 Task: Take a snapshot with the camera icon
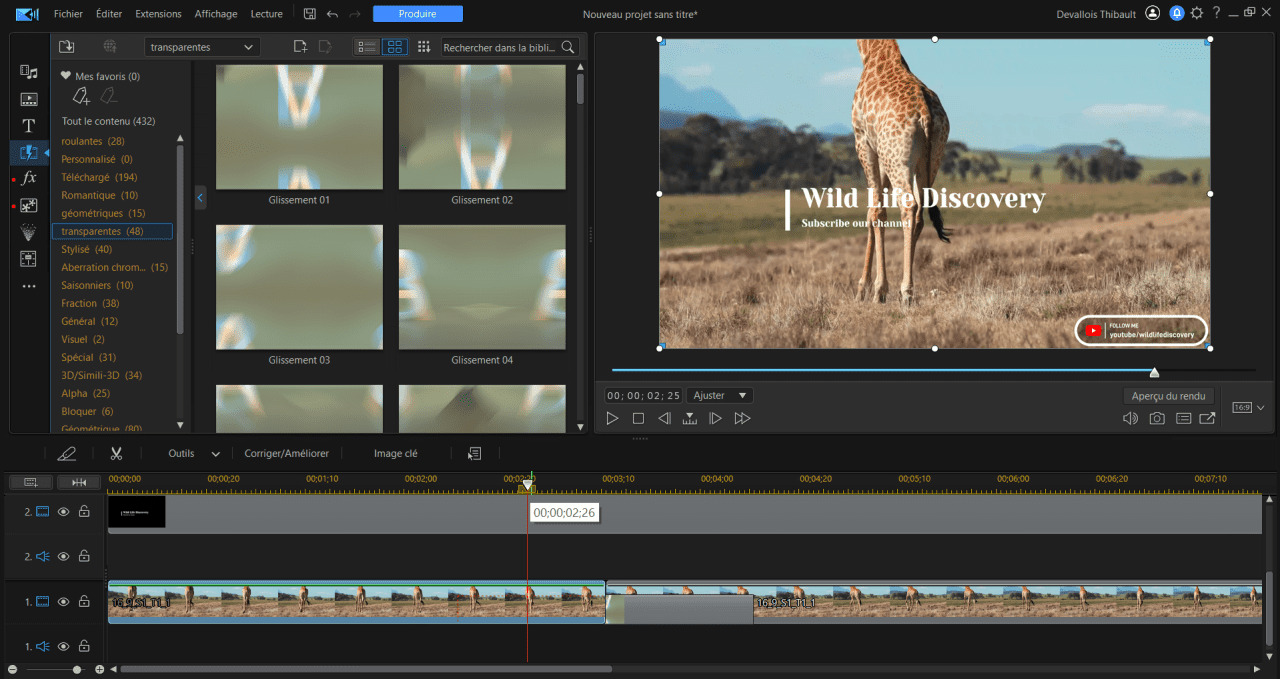coord(1156,418)
